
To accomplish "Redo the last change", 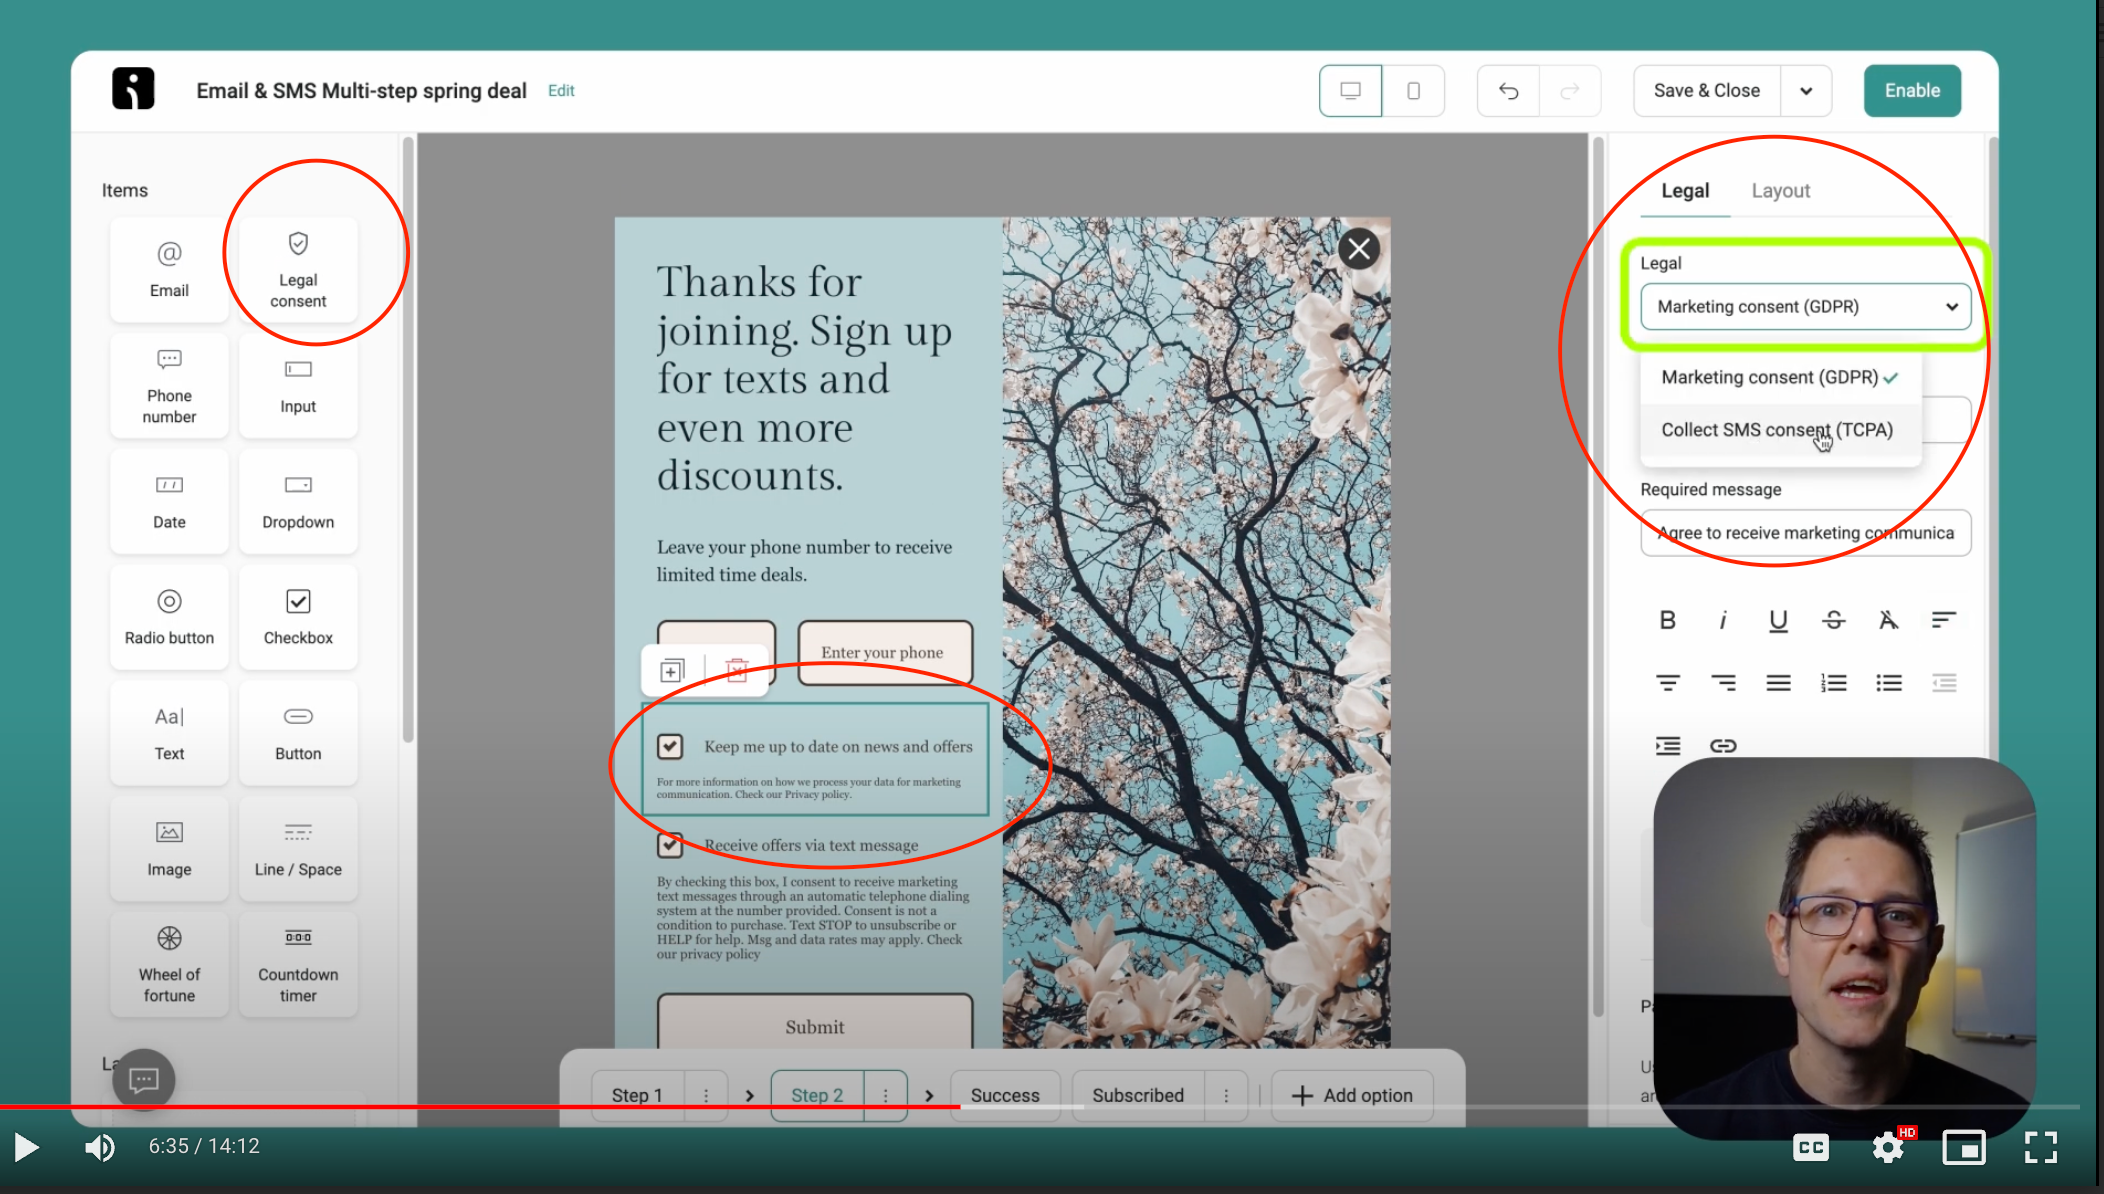I will tap(1570, 91).
